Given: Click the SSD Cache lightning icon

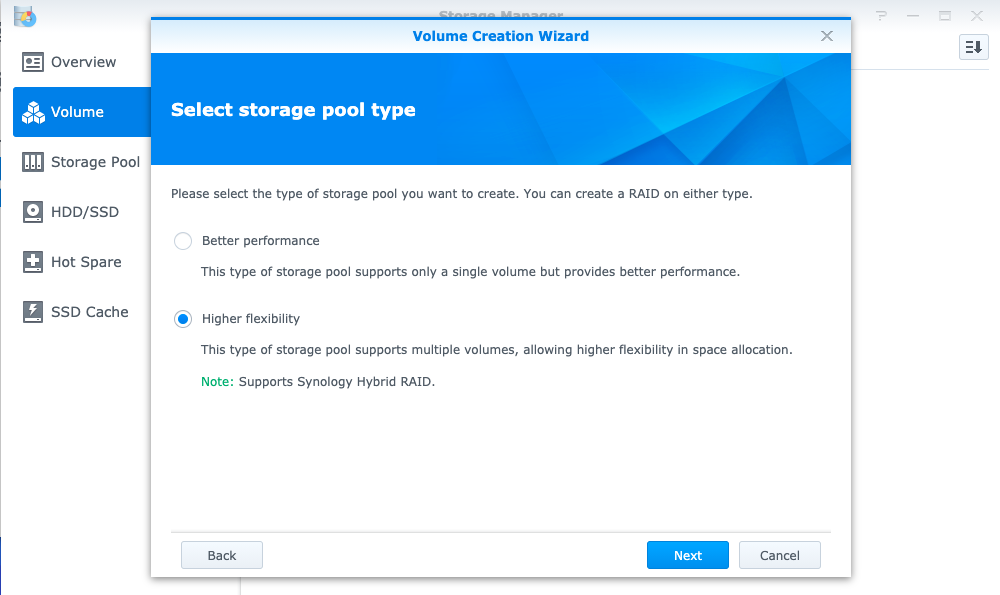Looking at the screenshot, I should (33, 312).
